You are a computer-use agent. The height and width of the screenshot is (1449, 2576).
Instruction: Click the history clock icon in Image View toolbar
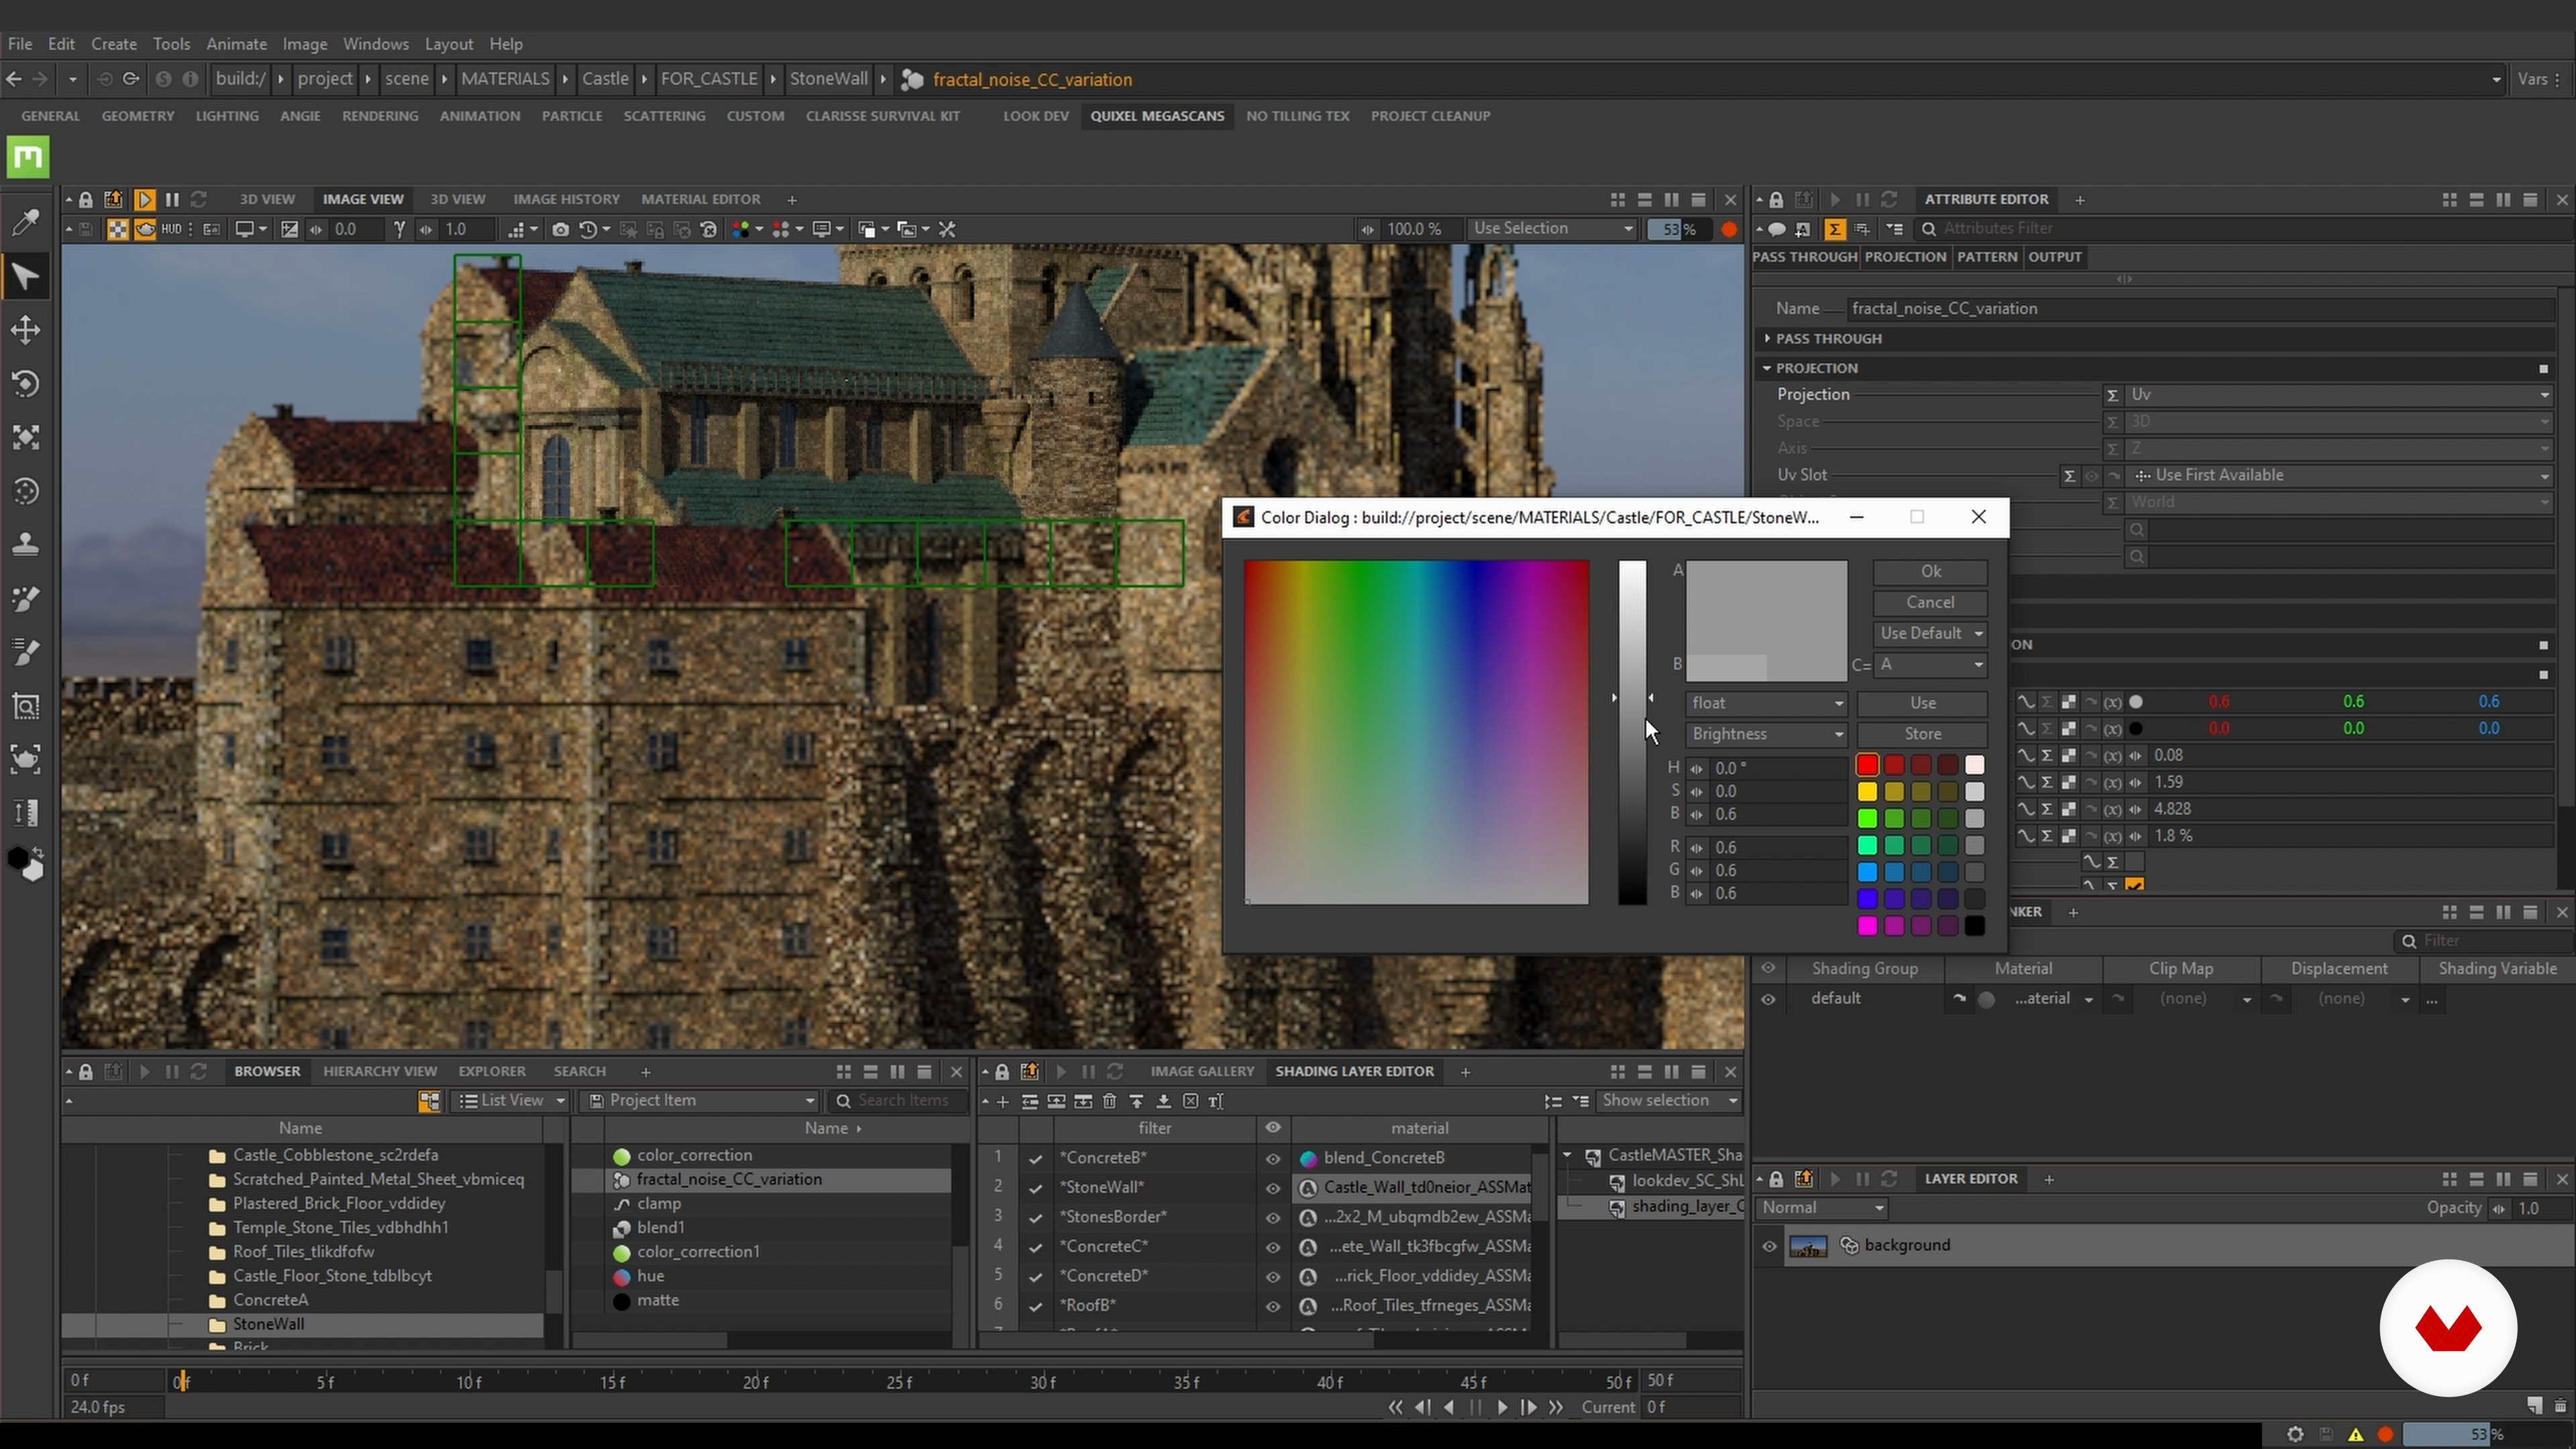[589, 230]
